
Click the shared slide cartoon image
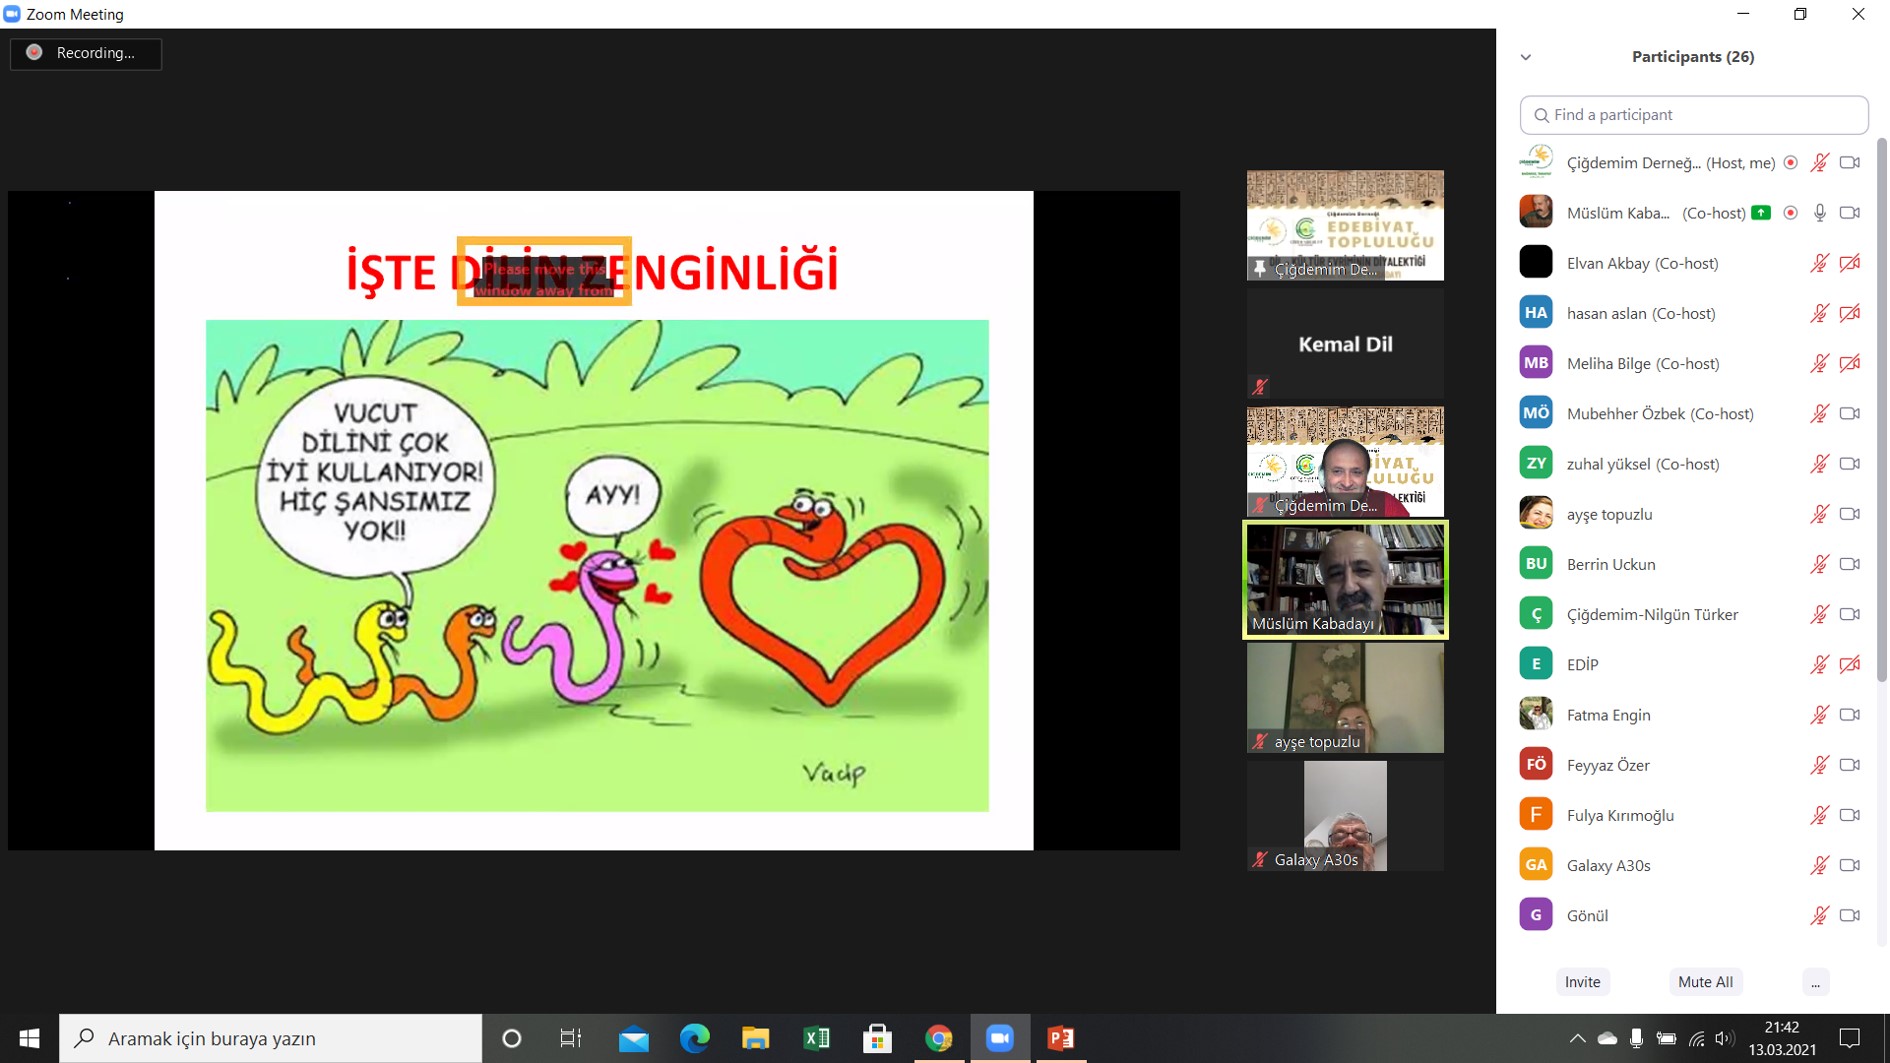[597, 565]
